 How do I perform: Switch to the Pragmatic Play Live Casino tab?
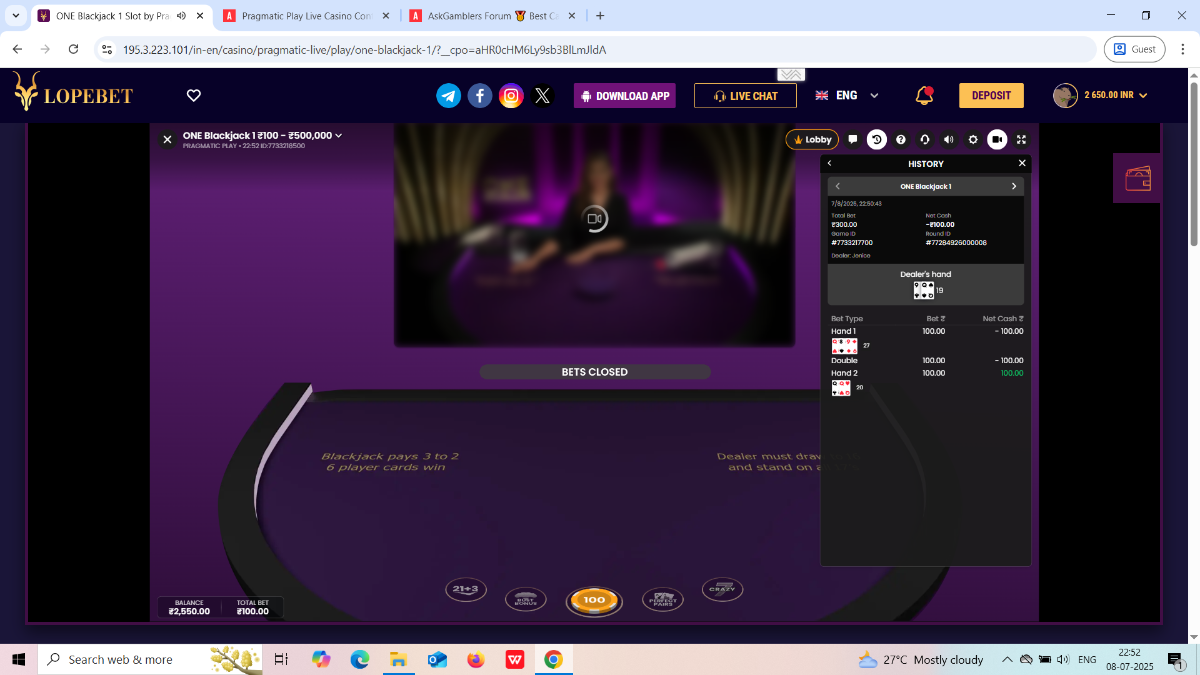pyautogui.click(x=305, y=16)
